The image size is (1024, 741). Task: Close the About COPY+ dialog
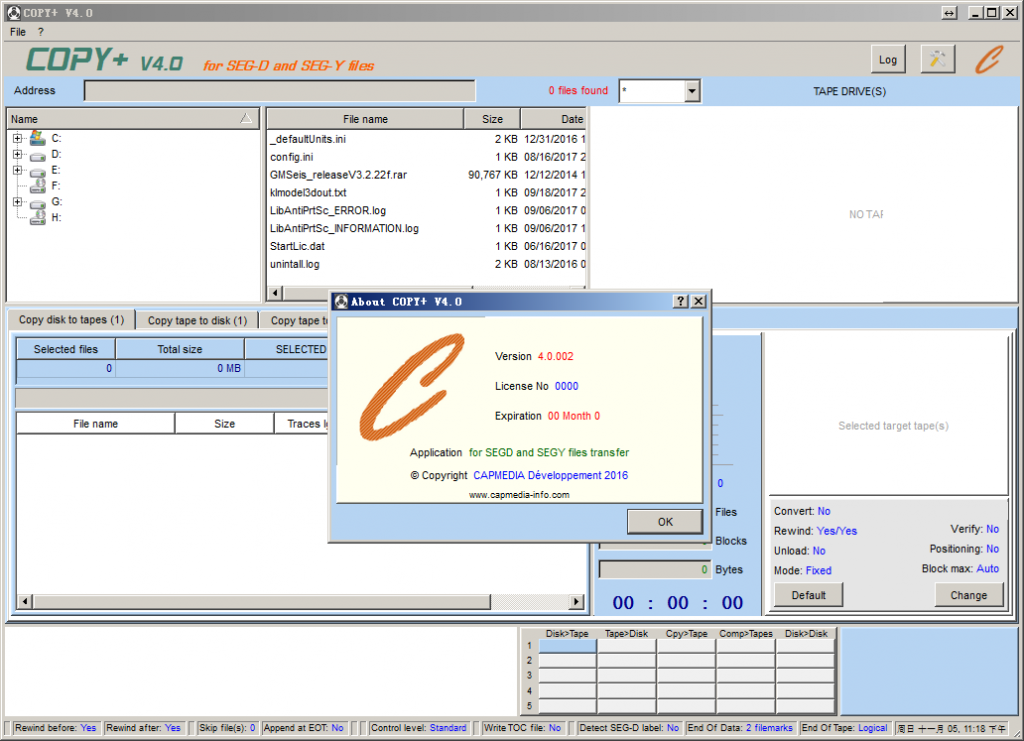click(x=698, y=301)
